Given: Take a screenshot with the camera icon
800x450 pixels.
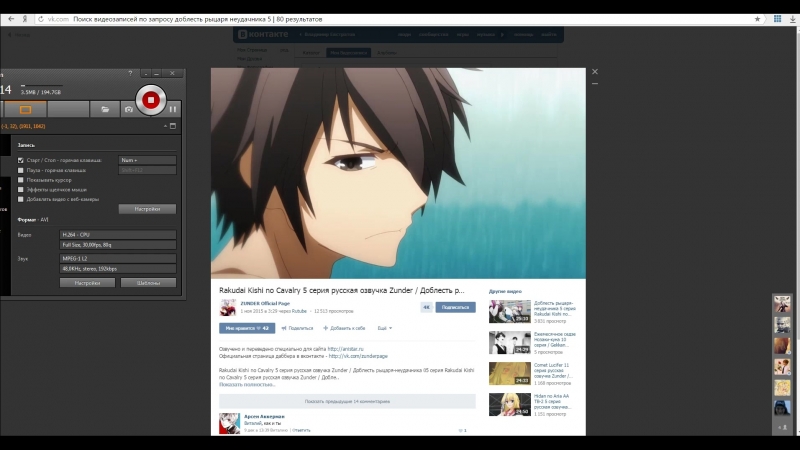Looking at the screenshot, I should point(129,109).
